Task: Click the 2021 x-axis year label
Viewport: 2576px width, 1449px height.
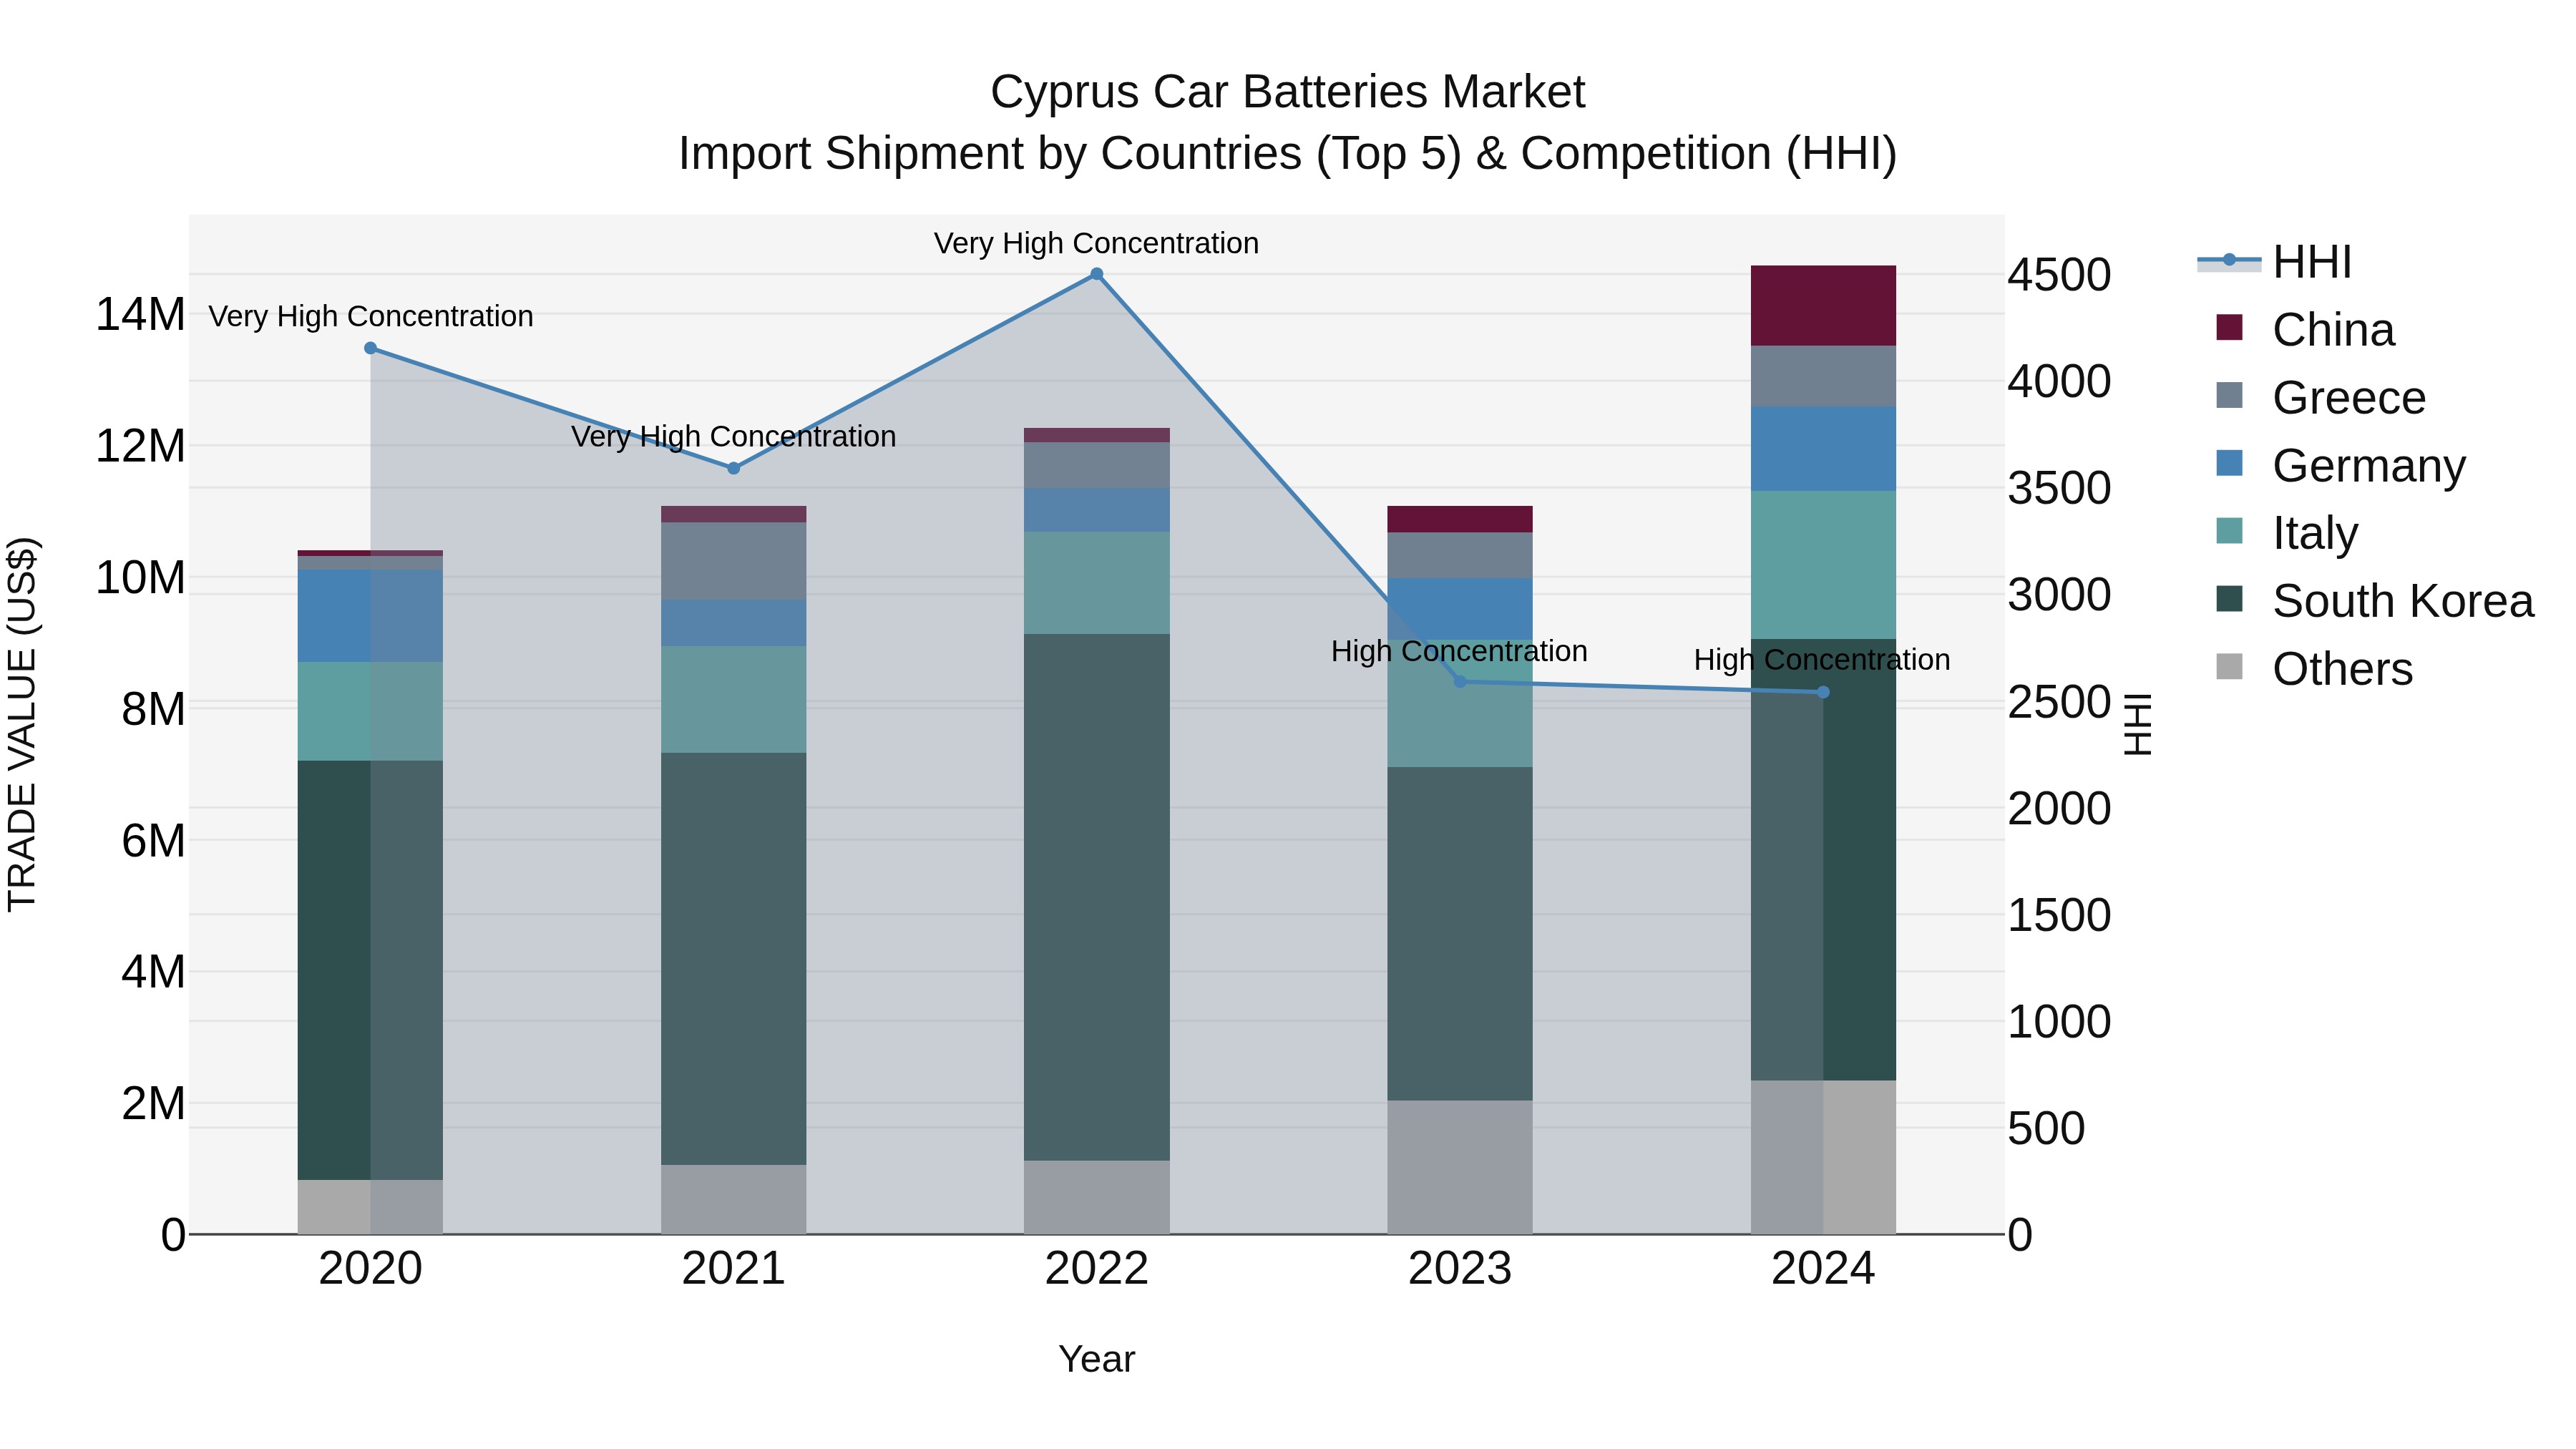Action: 733,1269
